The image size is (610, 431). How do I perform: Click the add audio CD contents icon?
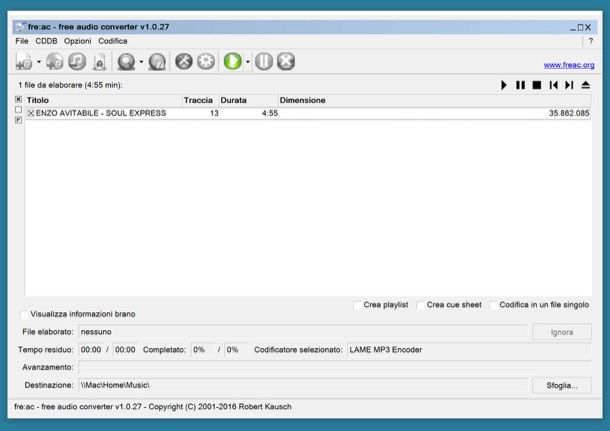(x=54, y=61)
